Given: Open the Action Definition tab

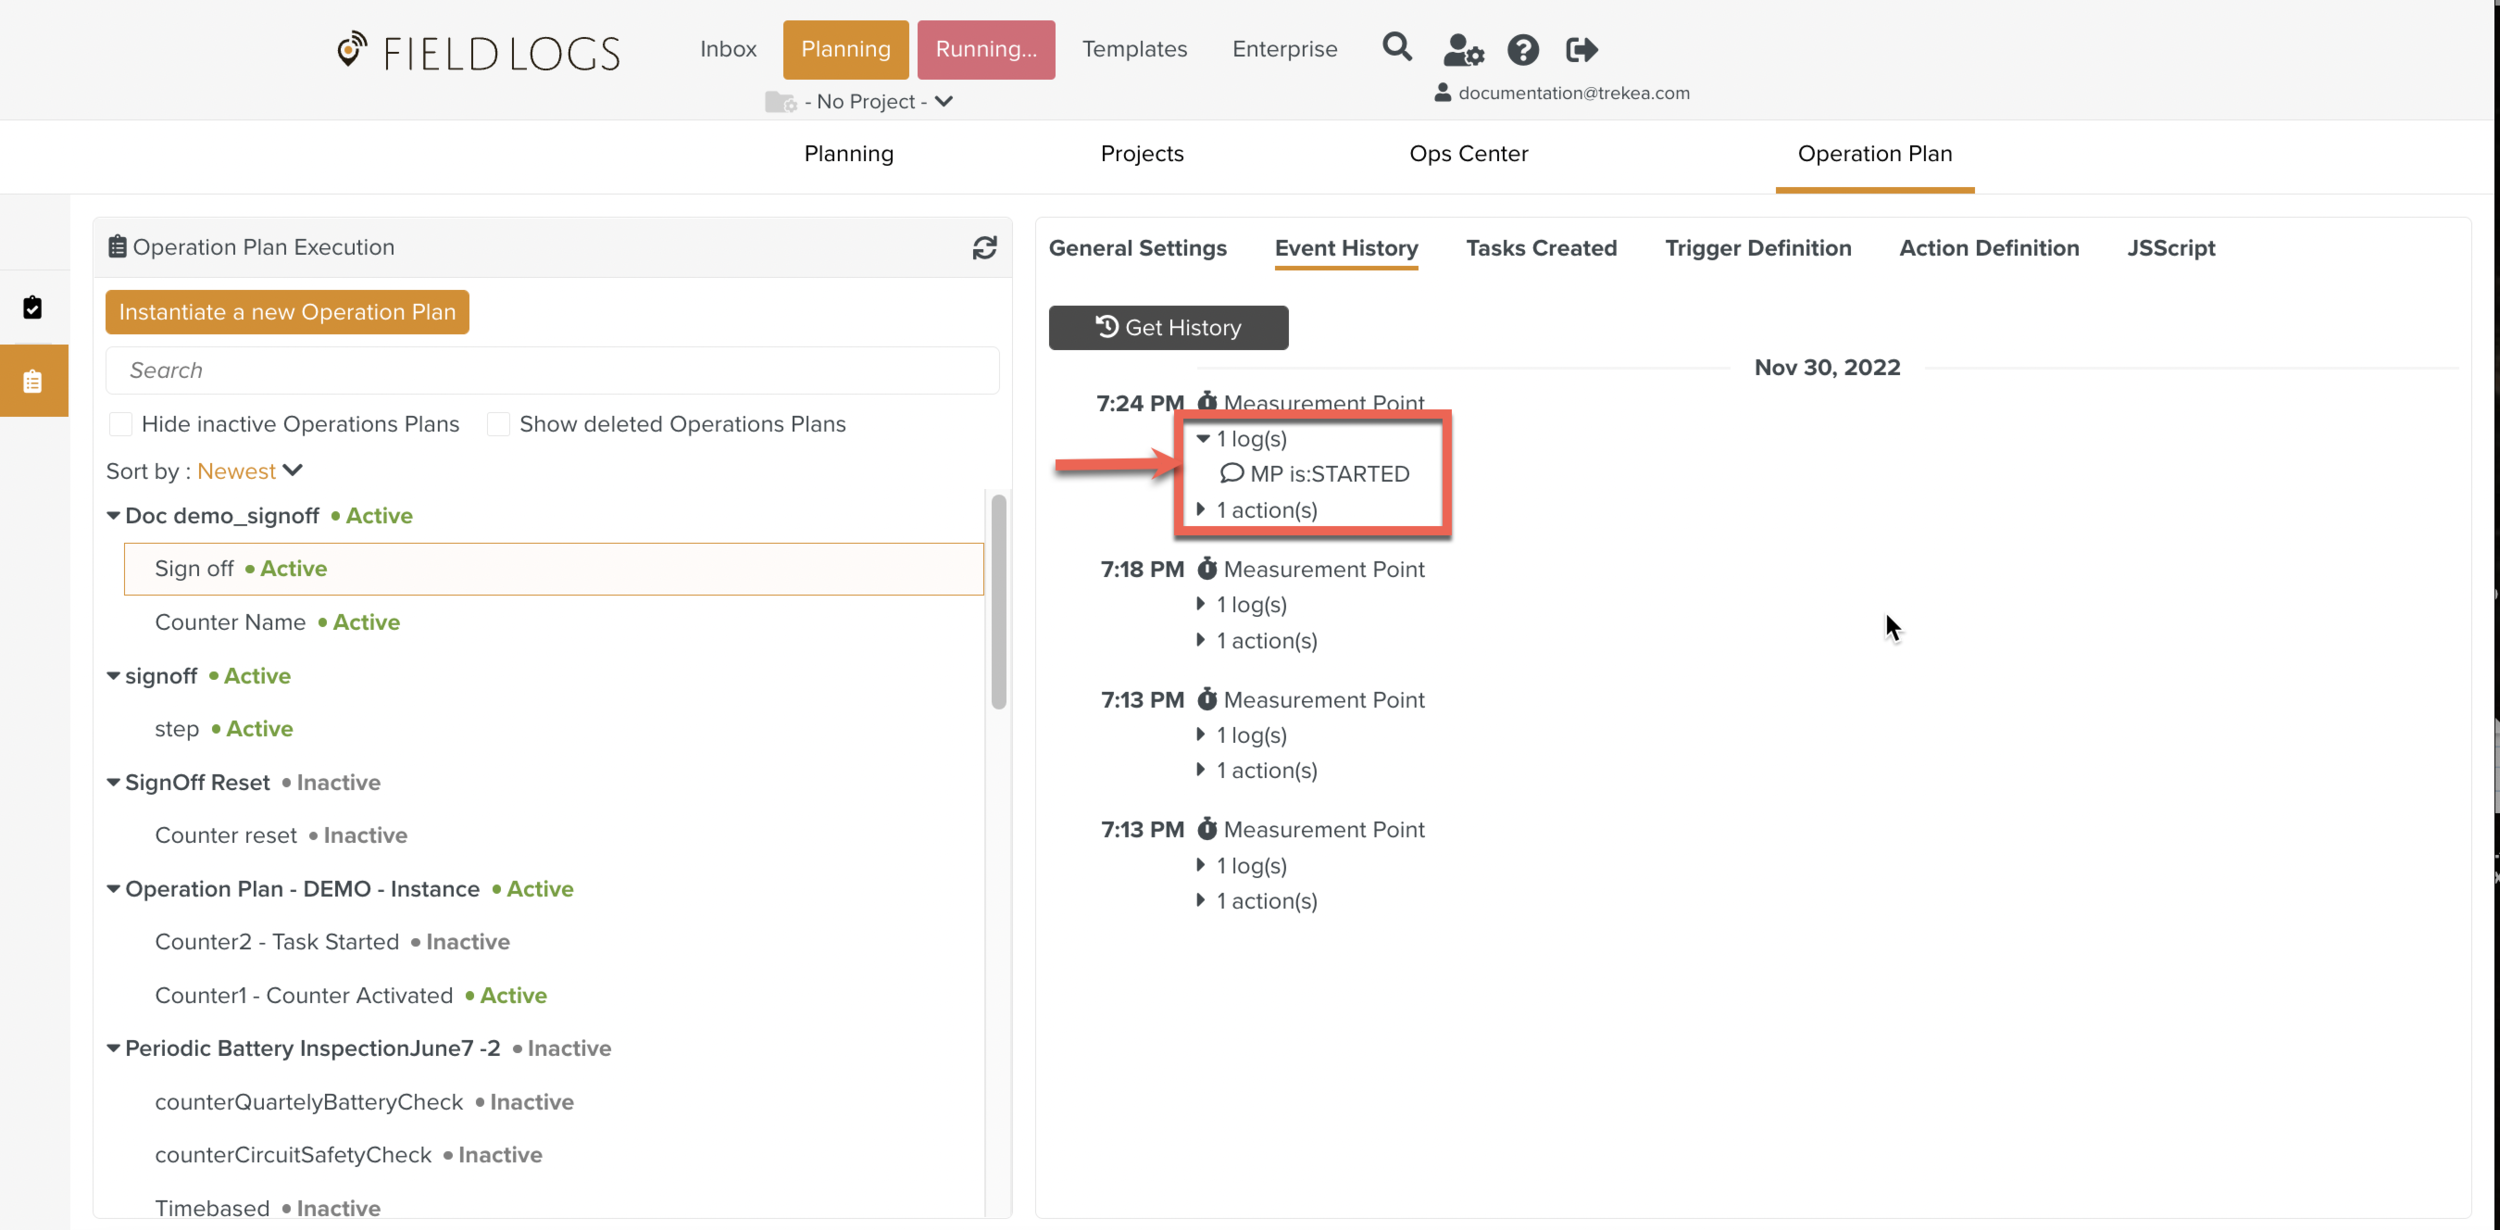Looking at the screenshot, I should 1988,248.
